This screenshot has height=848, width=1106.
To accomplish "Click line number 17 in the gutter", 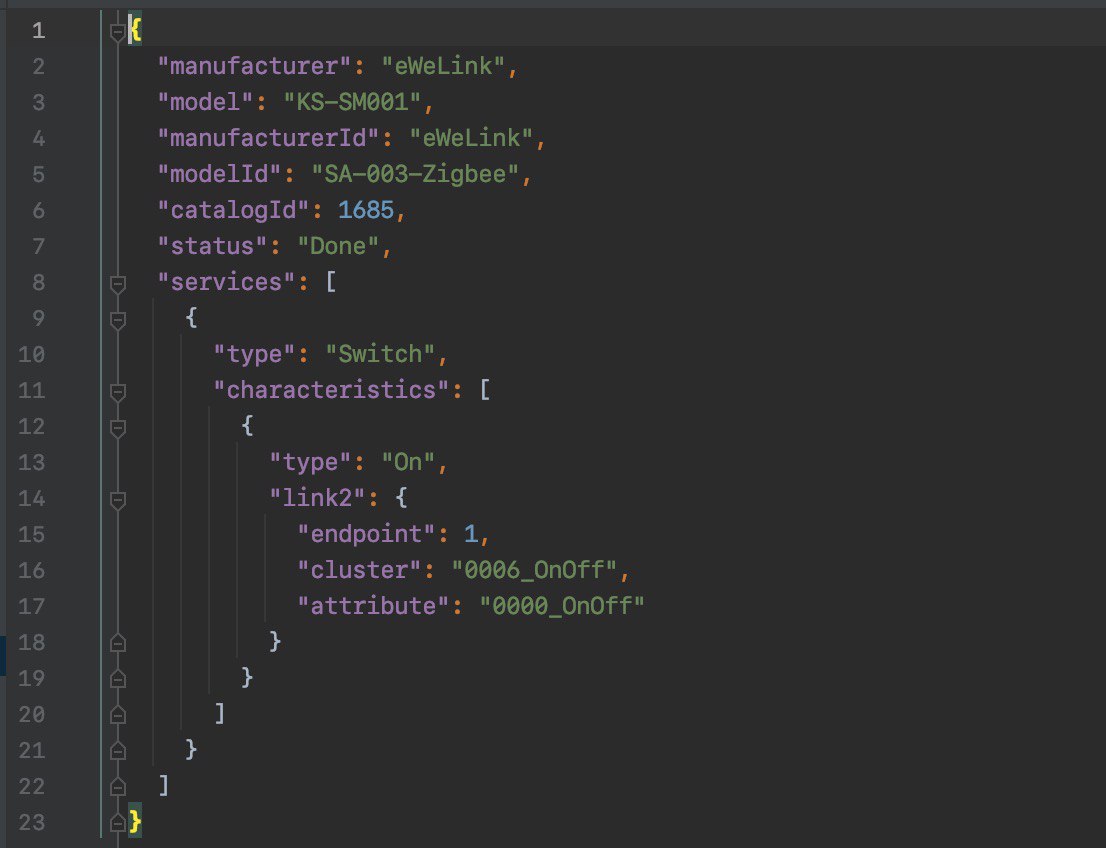I will pos(31,606).
